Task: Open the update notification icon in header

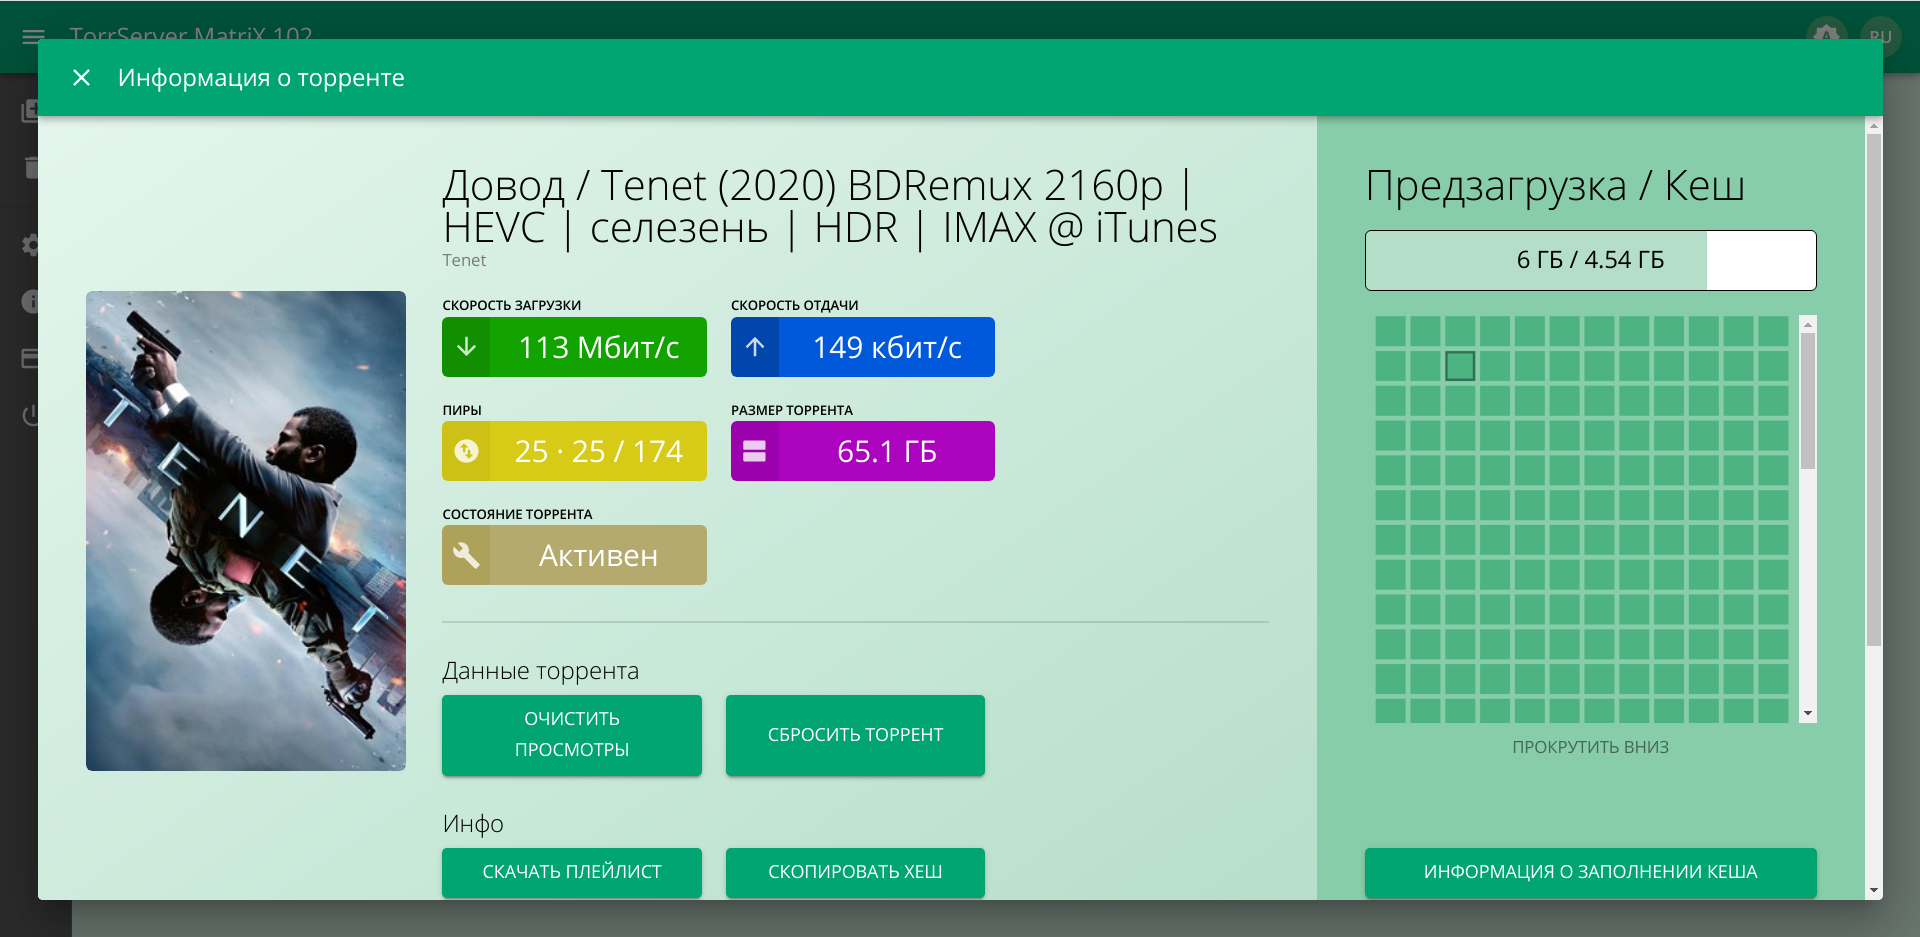Action: [x=1826, y=36]
